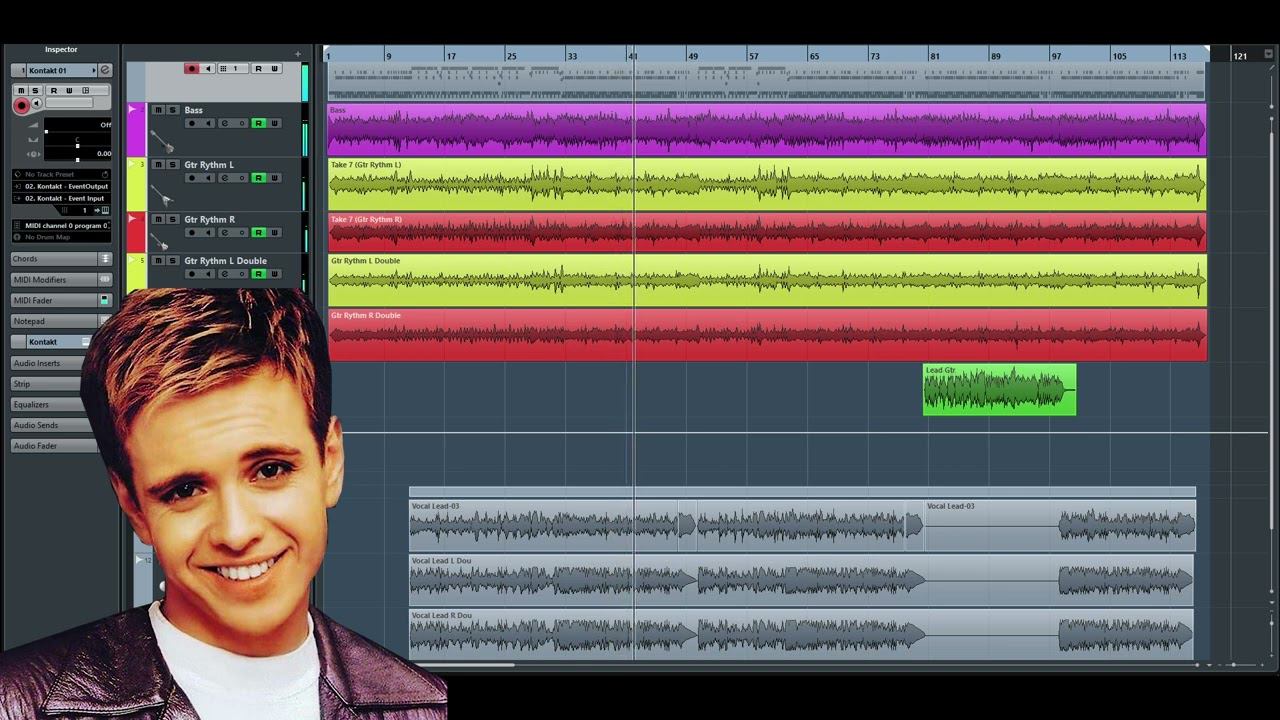Toggle monitor speaker button in Inspector

tap(36, 103)
